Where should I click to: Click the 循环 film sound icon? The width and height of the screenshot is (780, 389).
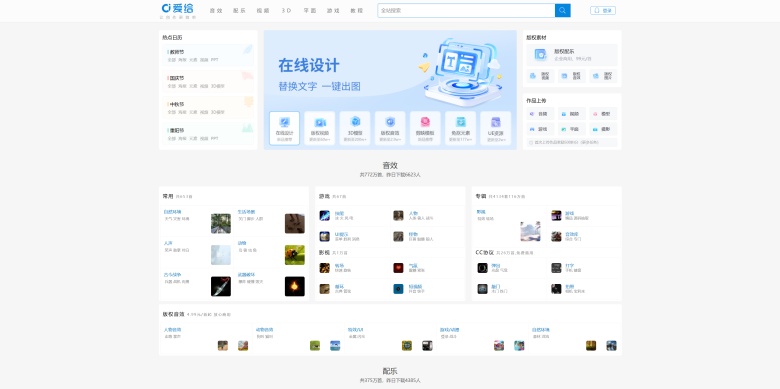pos(325,289)
